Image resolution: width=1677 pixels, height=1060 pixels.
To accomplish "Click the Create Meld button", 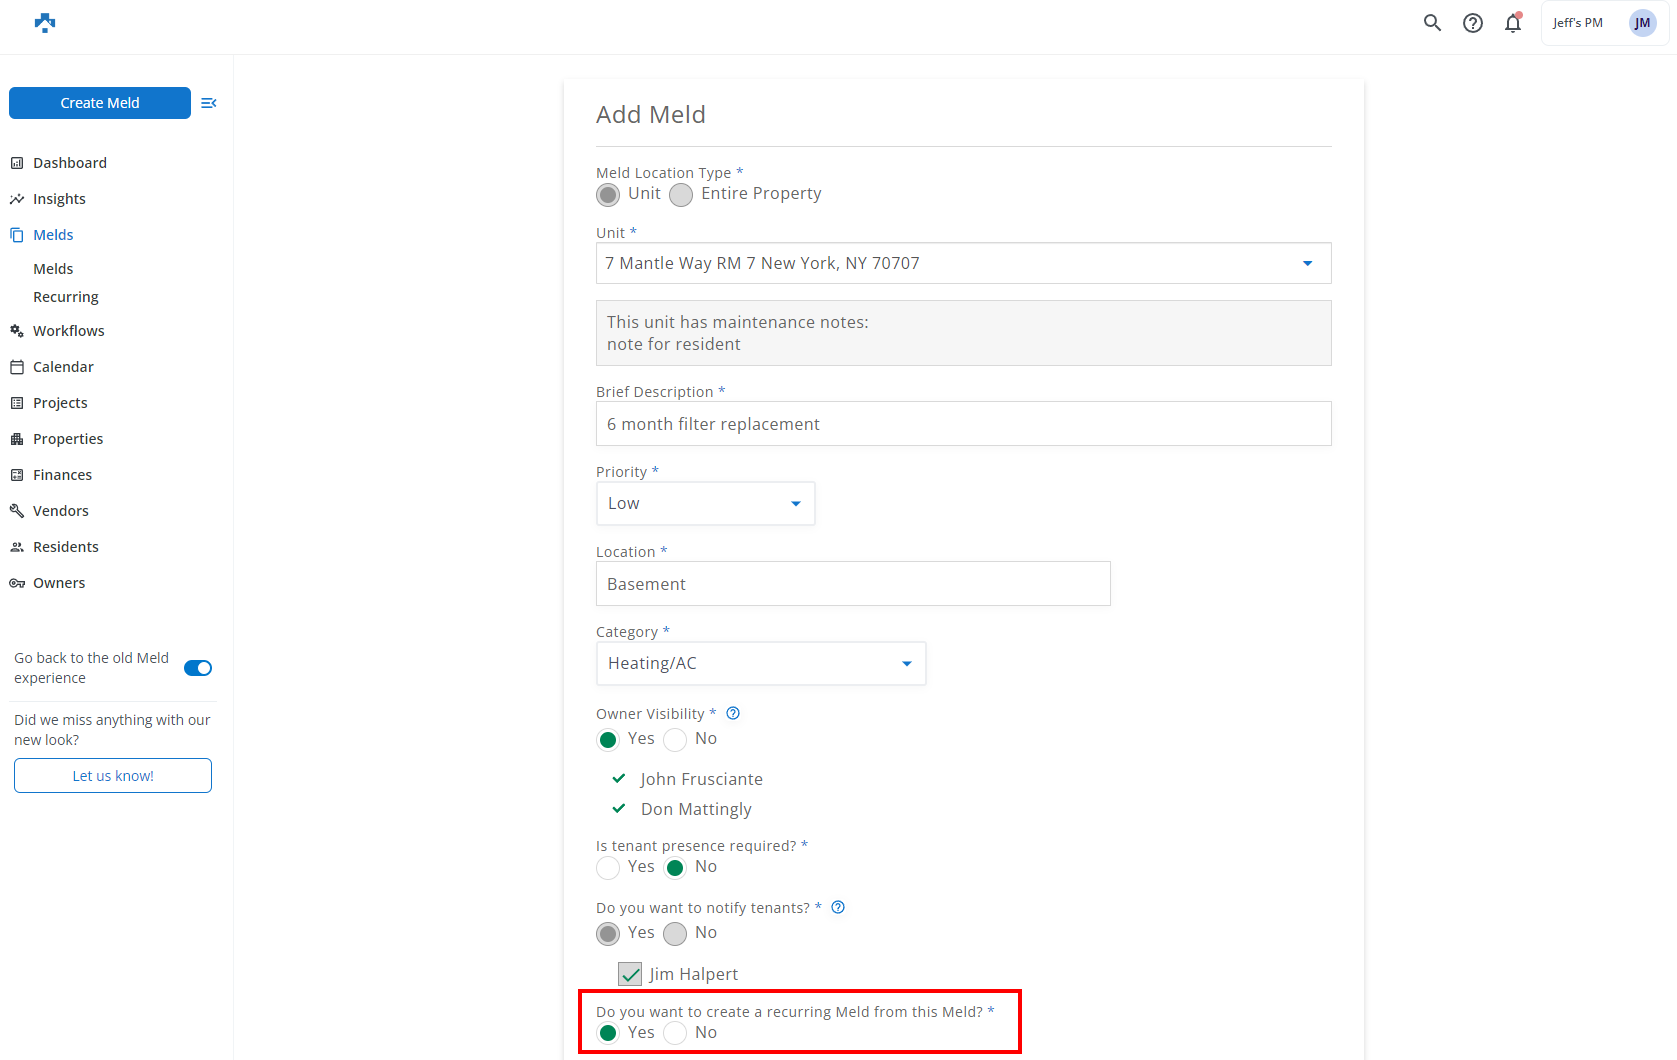I will click(100, 103).
